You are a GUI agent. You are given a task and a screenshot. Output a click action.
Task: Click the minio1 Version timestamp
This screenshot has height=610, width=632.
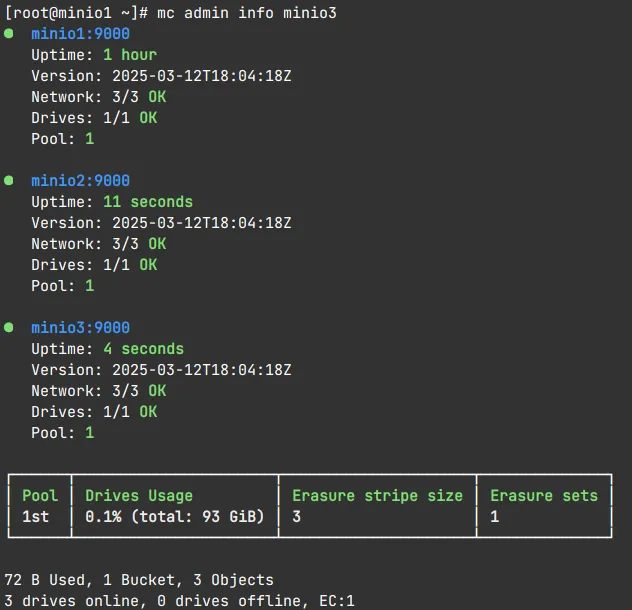pos(202,76)
